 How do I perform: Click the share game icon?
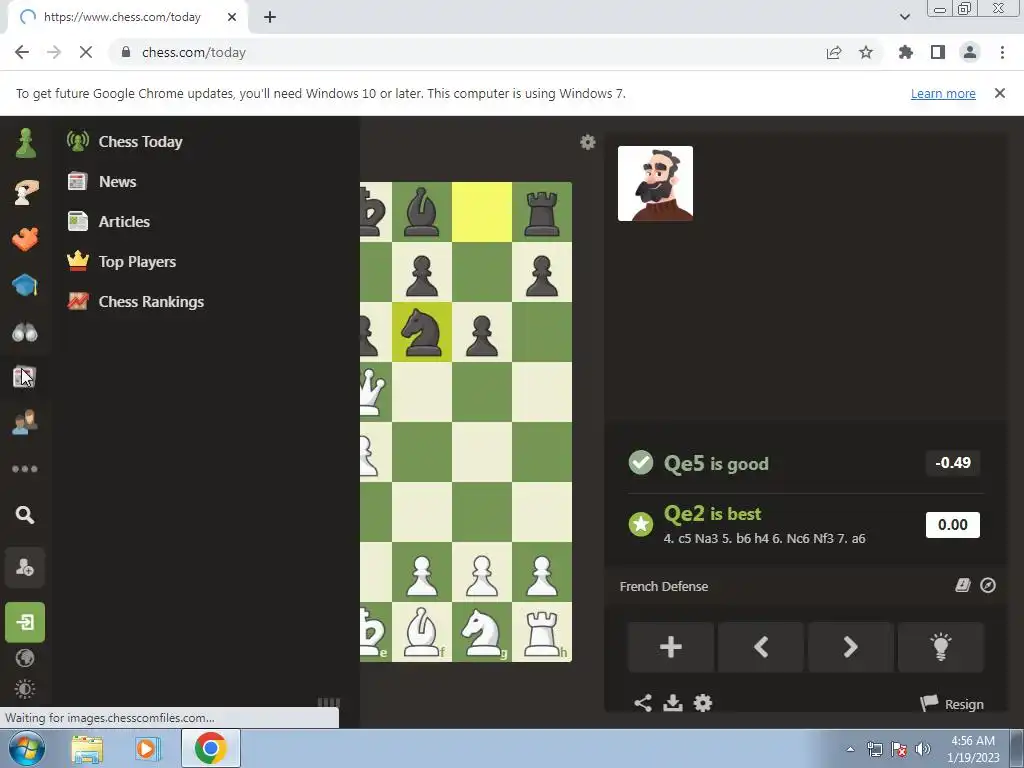(643, 703)
